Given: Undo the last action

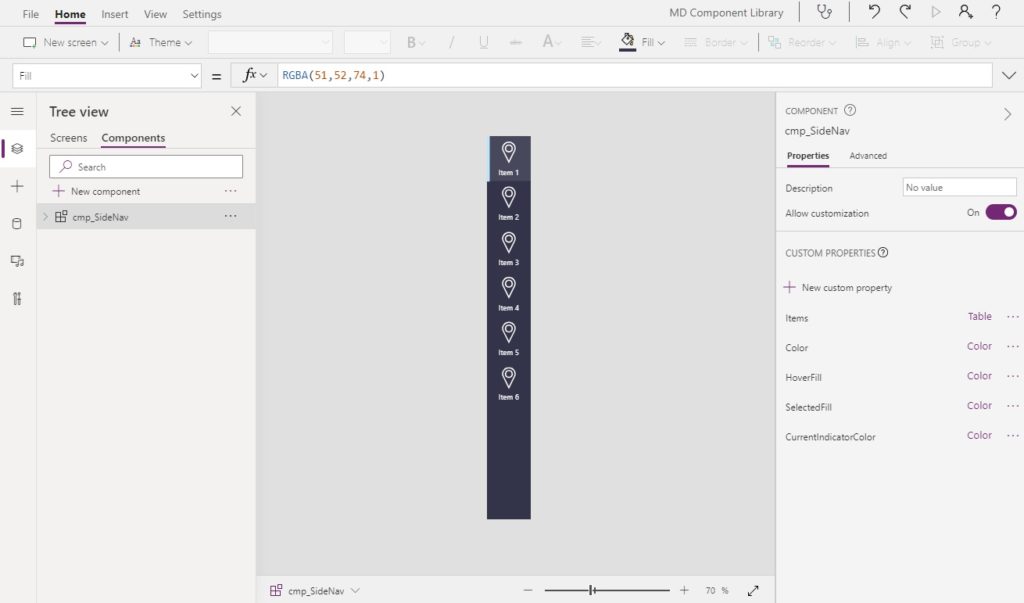Looking at the screenshot, I should (x=874, y=12).
